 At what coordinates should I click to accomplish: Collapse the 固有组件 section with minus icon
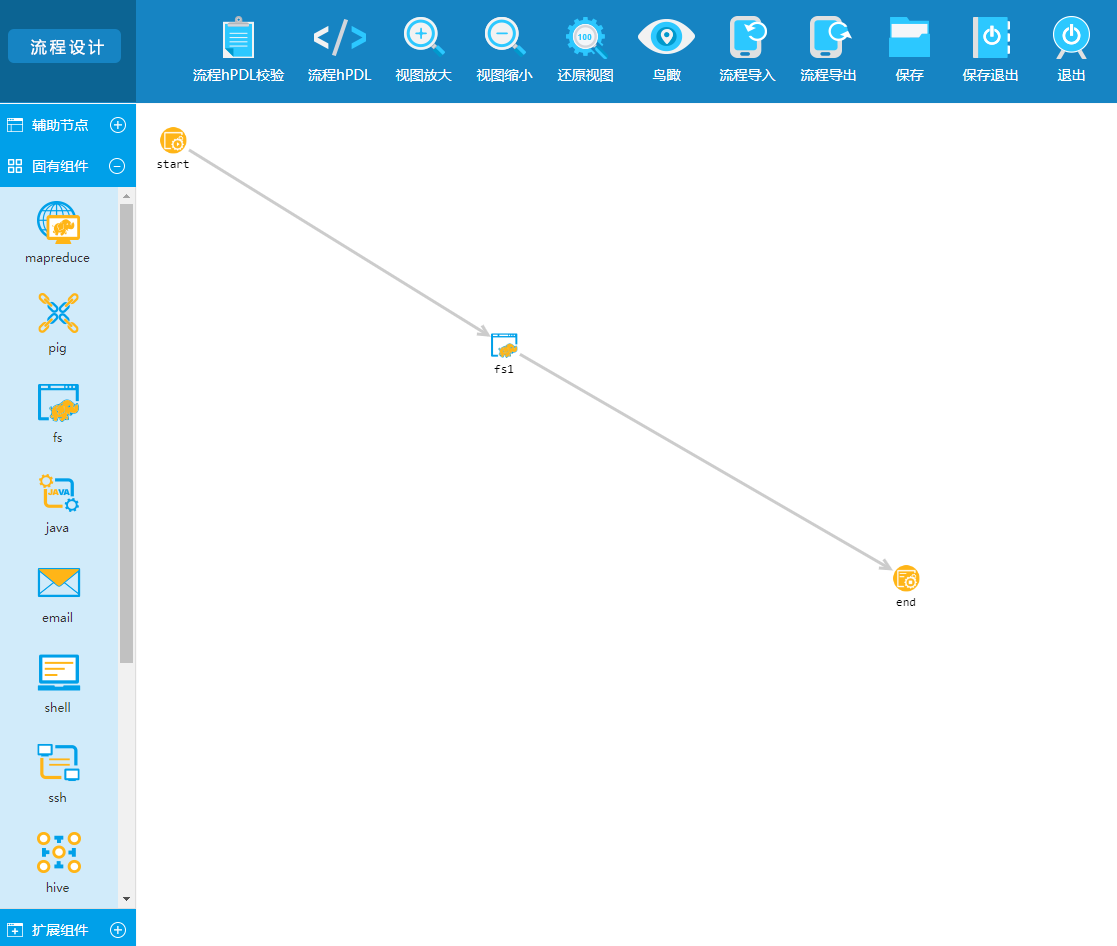[118, 166]
